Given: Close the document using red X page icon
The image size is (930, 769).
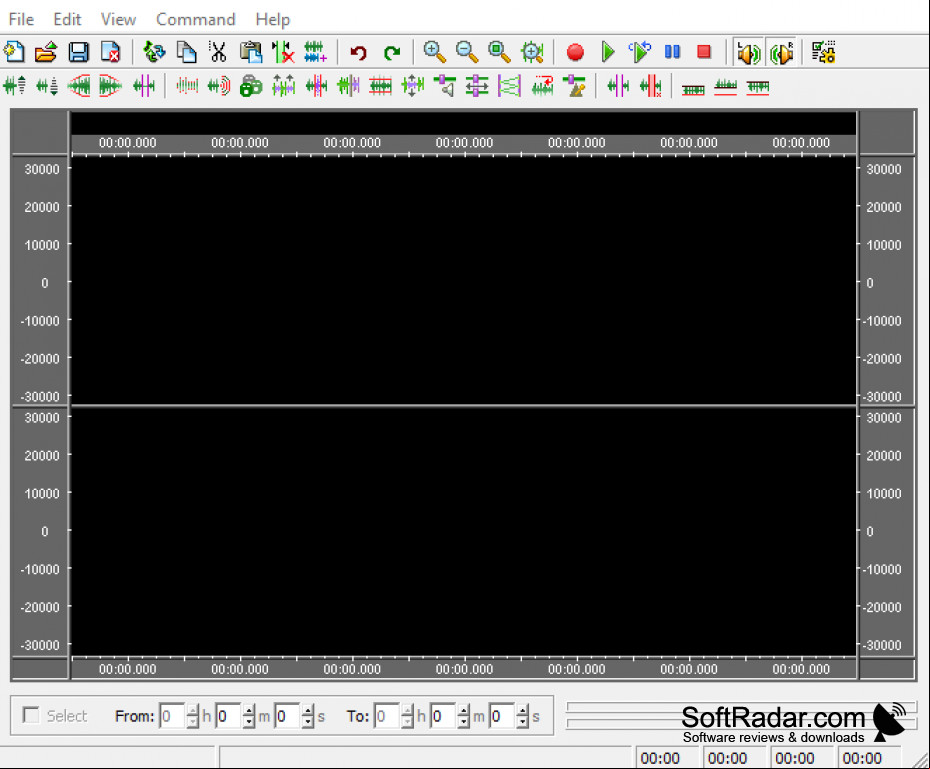Looking at the screenshot, I should point(110,52).
